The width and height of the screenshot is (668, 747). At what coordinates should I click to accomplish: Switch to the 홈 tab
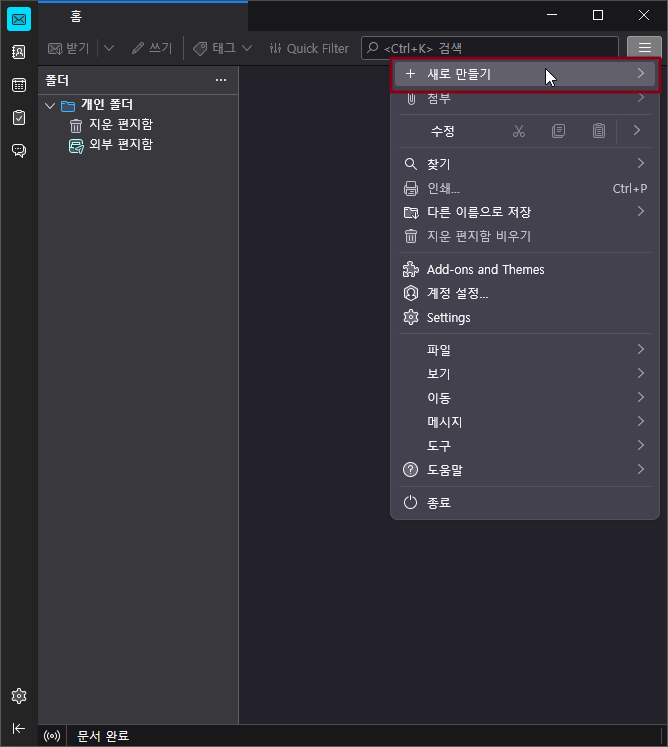143,17
